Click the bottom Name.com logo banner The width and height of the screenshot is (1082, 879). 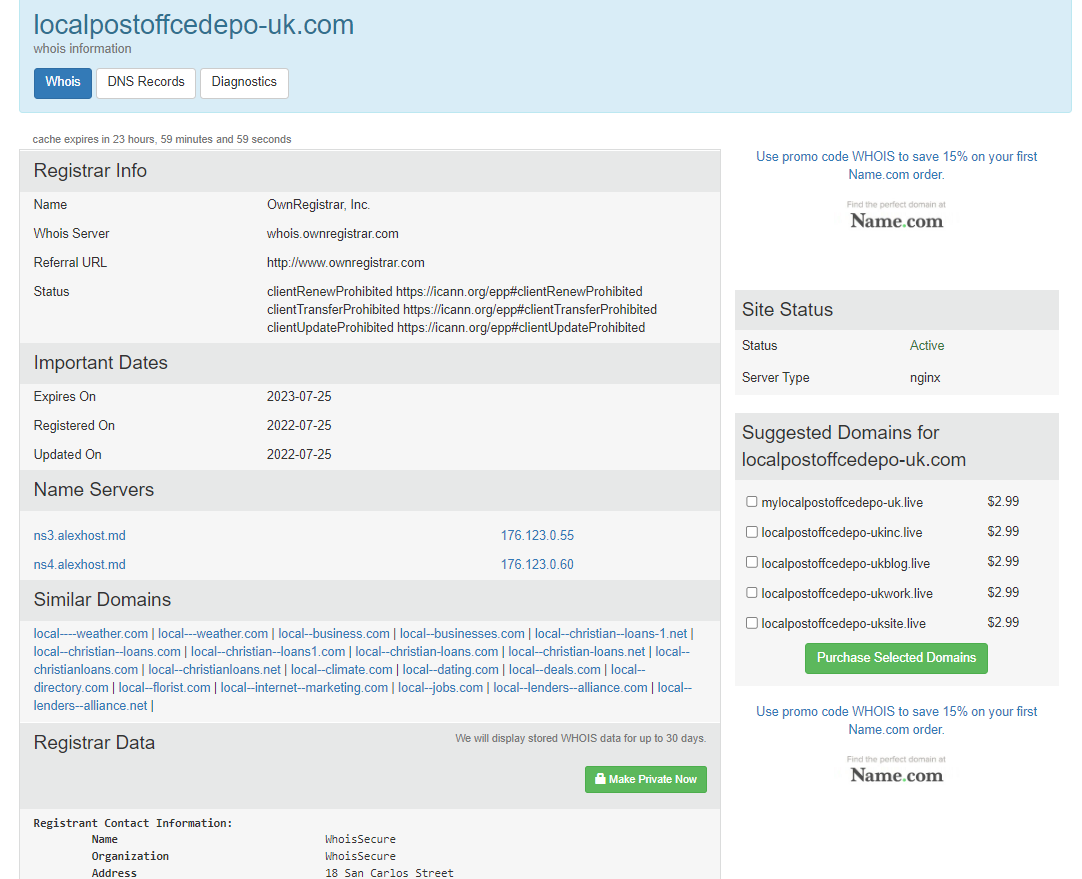tap(896, 770)
